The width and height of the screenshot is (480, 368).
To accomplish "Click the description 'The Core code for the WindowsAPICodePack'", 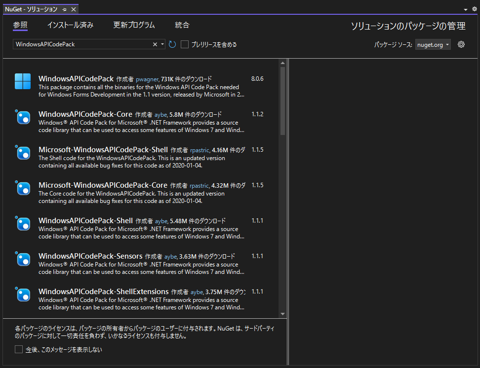I will pyautogui.click(x=131, y=197).
